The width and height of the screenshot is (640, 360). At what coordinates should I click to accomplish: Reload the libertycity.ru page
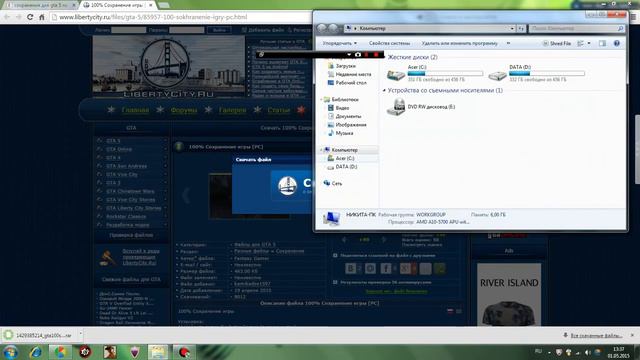point(30,17)
